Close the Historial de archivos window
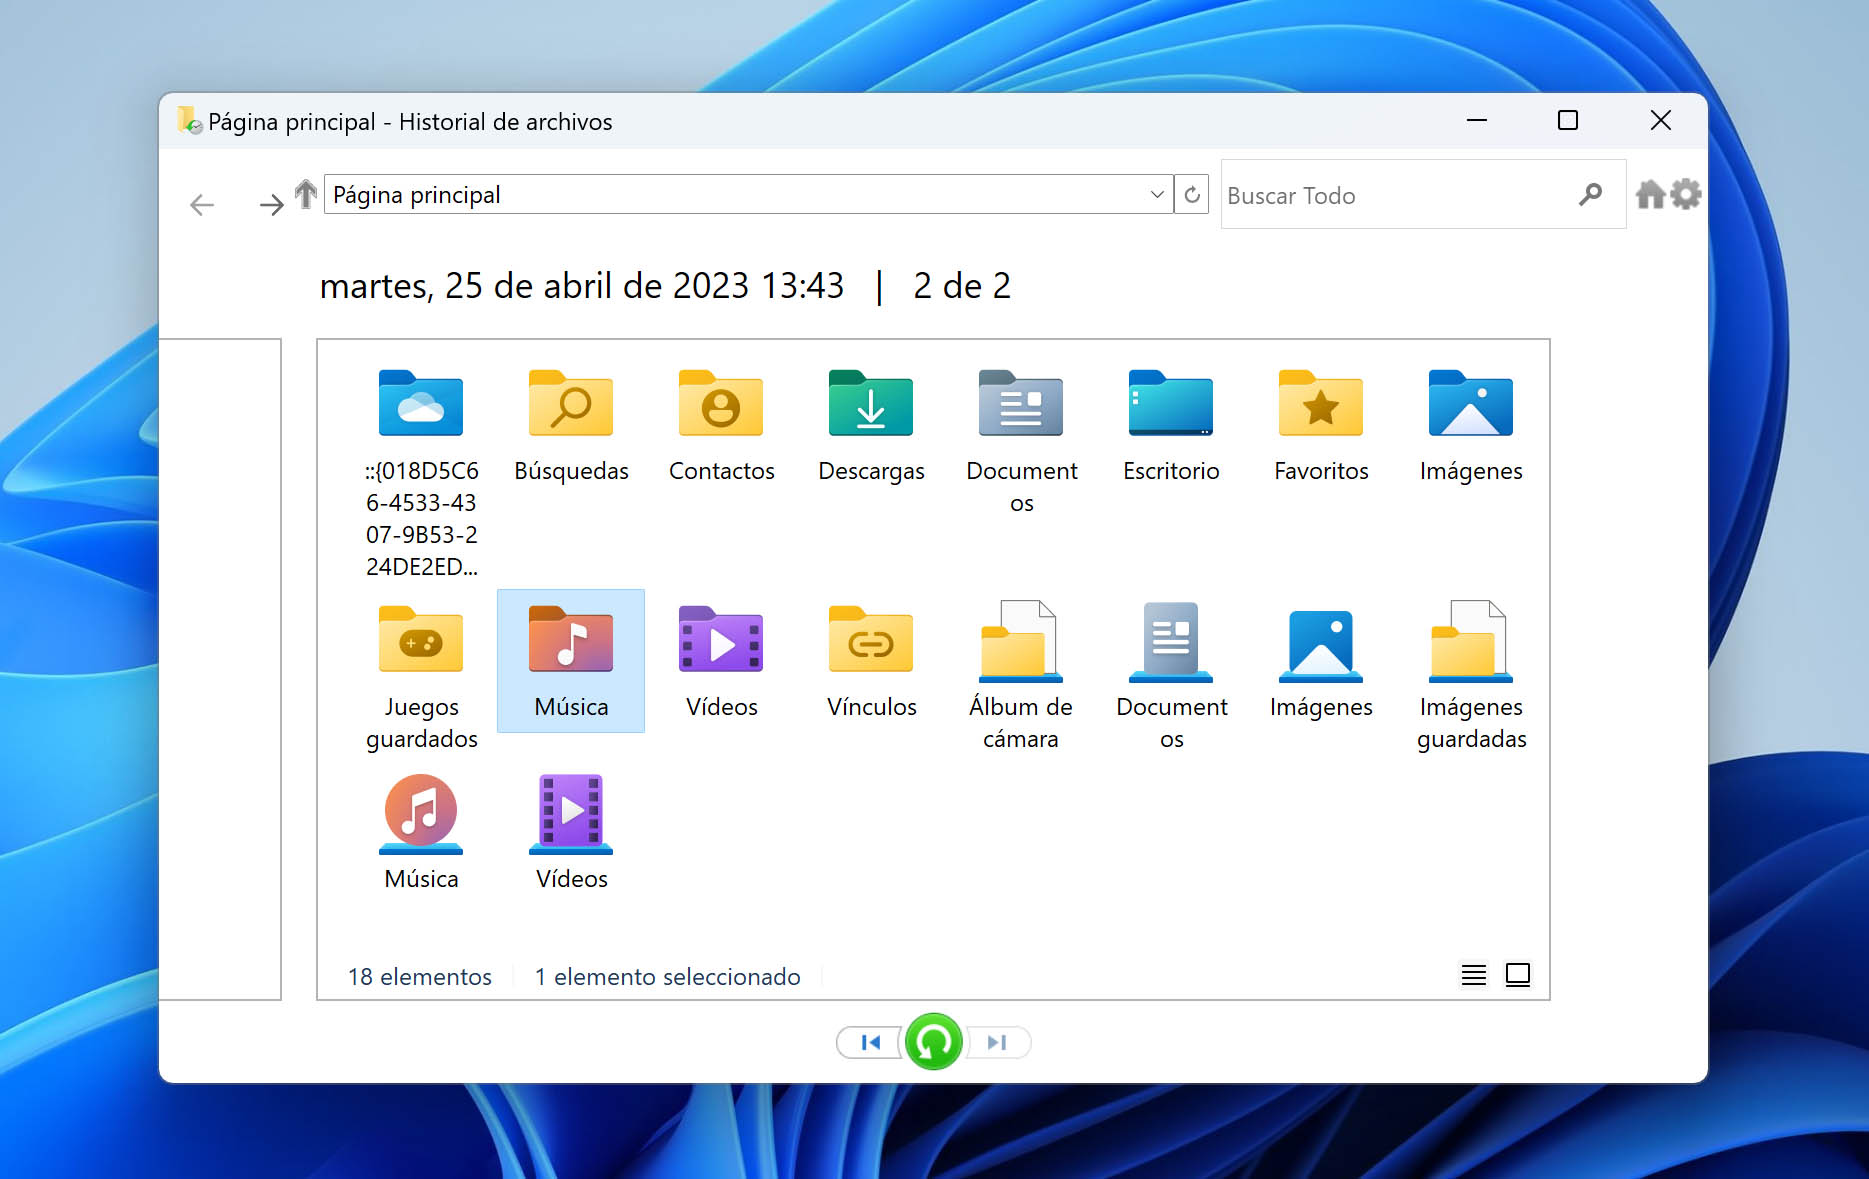The width and height of the screenshot is (1869, 1179). [1660, 120]
